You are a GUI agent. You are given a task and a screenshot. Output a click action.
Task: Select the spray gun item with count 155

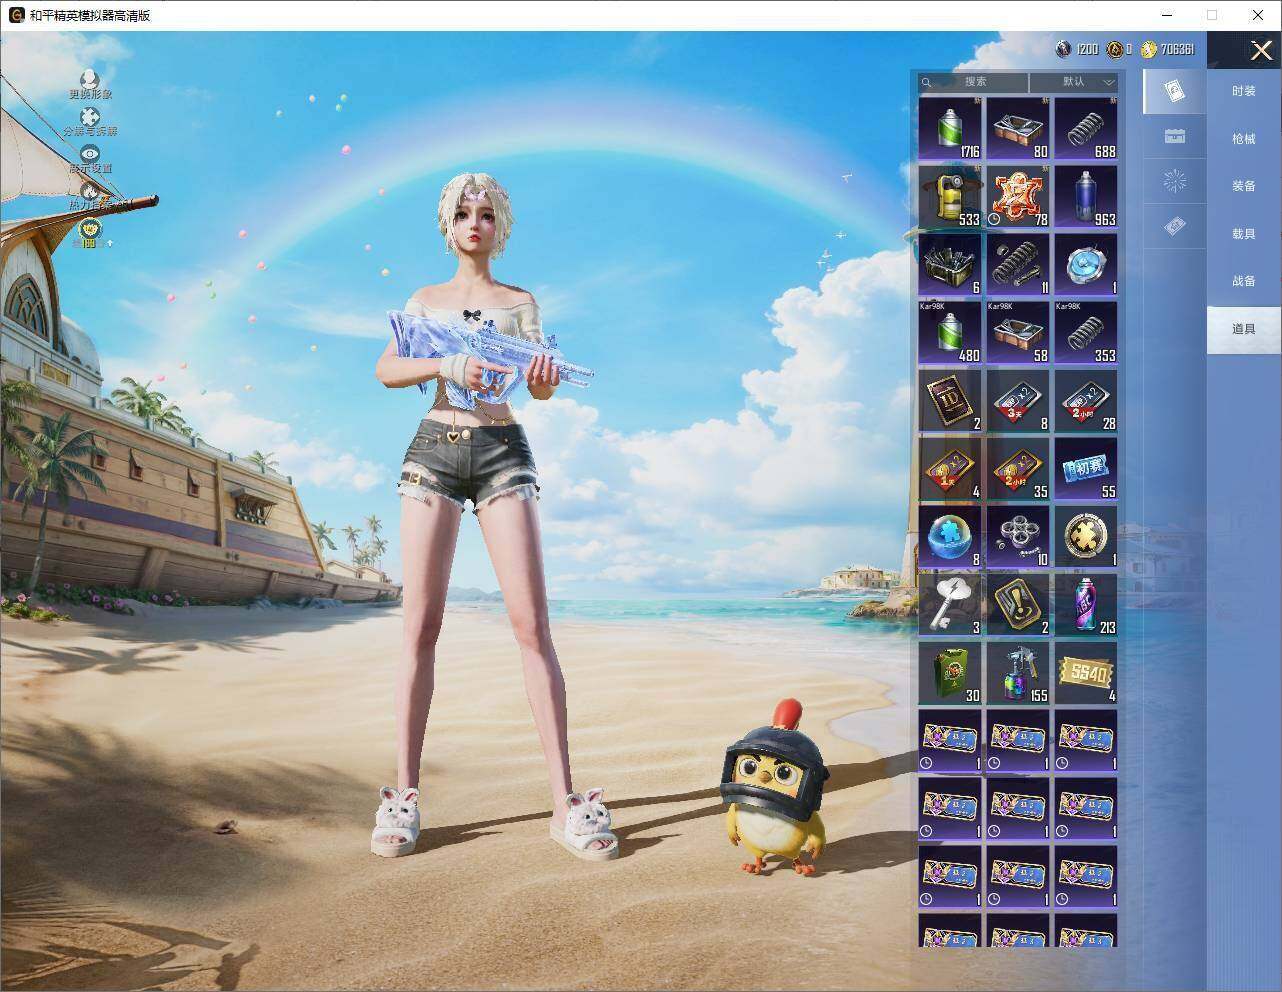point(1018,672)
